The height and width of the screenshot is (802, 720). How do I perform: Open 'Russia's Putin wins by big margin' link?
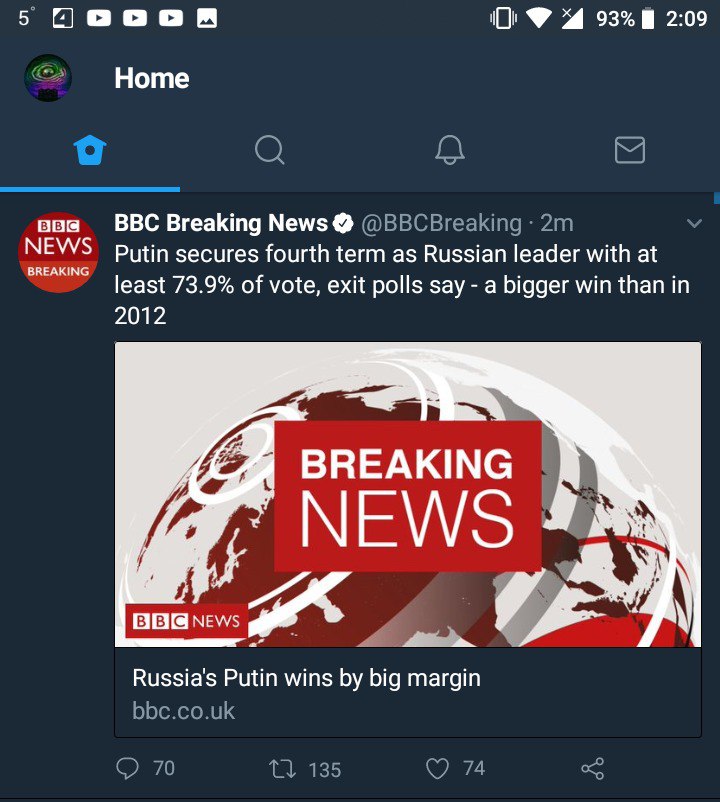coord(306,678)
